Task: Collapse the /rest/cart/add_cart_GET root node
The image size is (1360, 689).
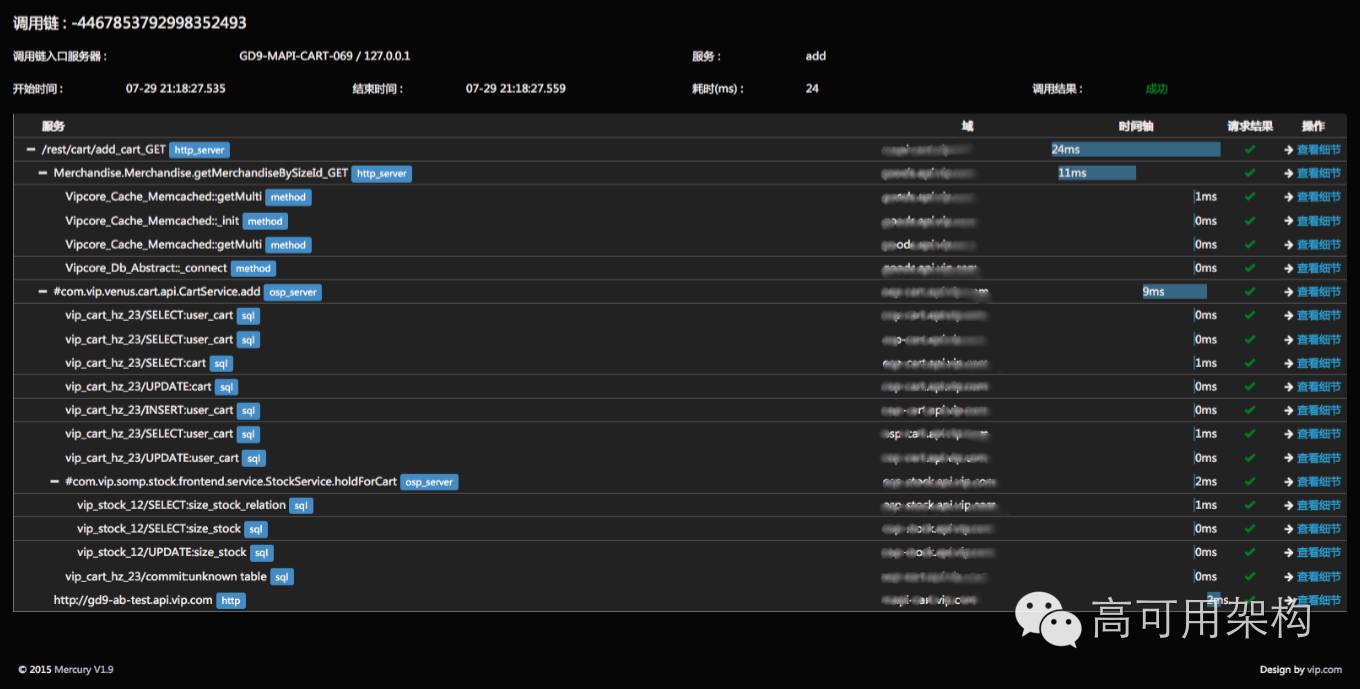Action: point(31,150)
